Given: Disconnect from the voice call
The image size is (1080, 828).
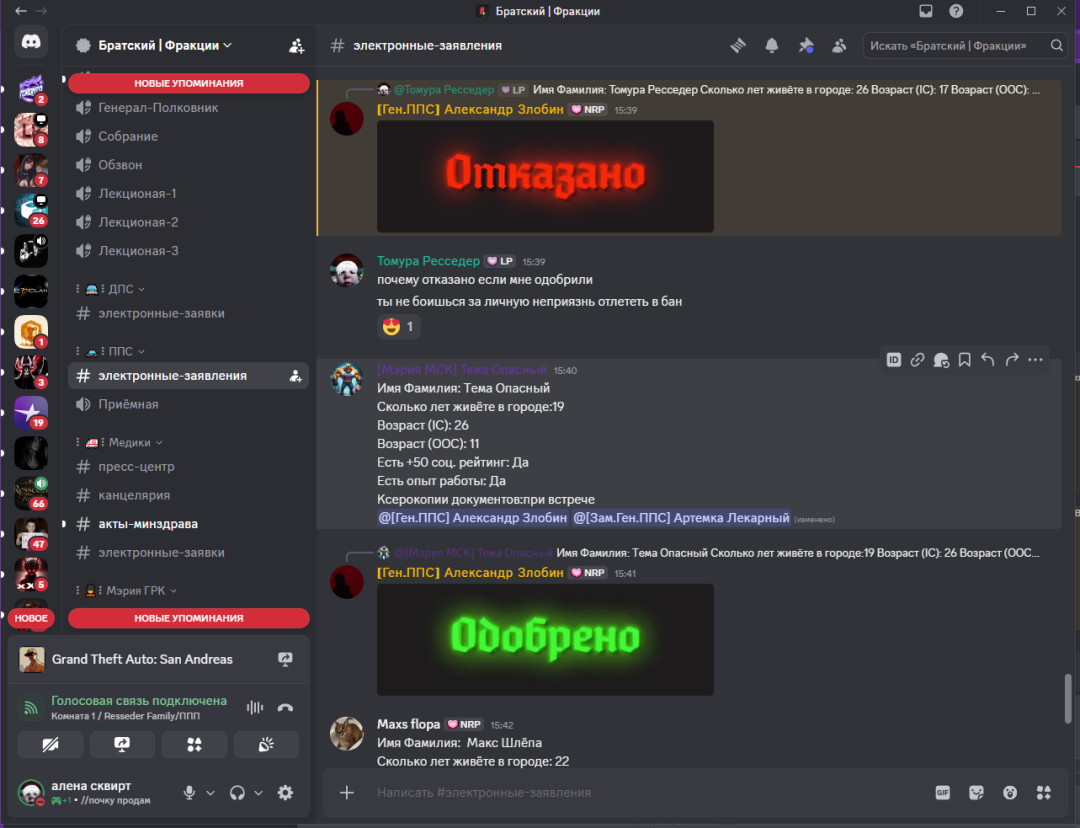Looking at the screenshot, I should pos(285,707).
